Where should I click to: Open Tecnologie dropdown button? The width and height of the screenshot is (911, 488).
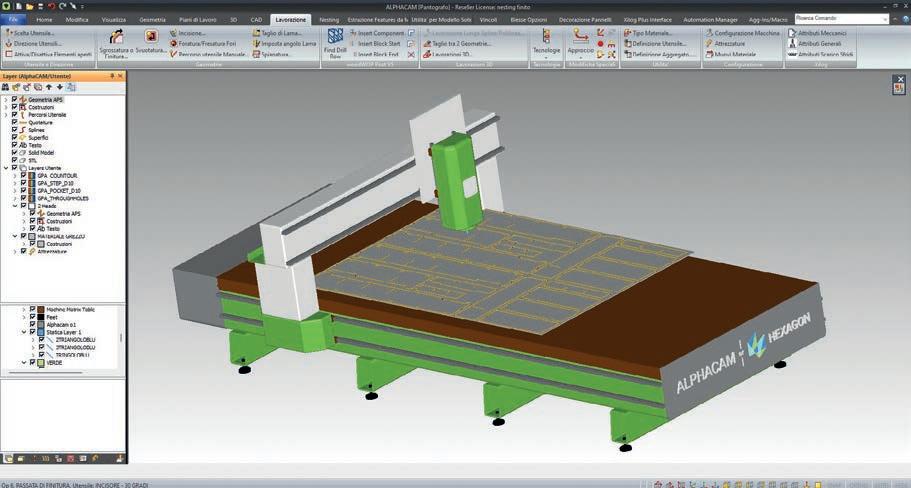[x=546, y=43]
